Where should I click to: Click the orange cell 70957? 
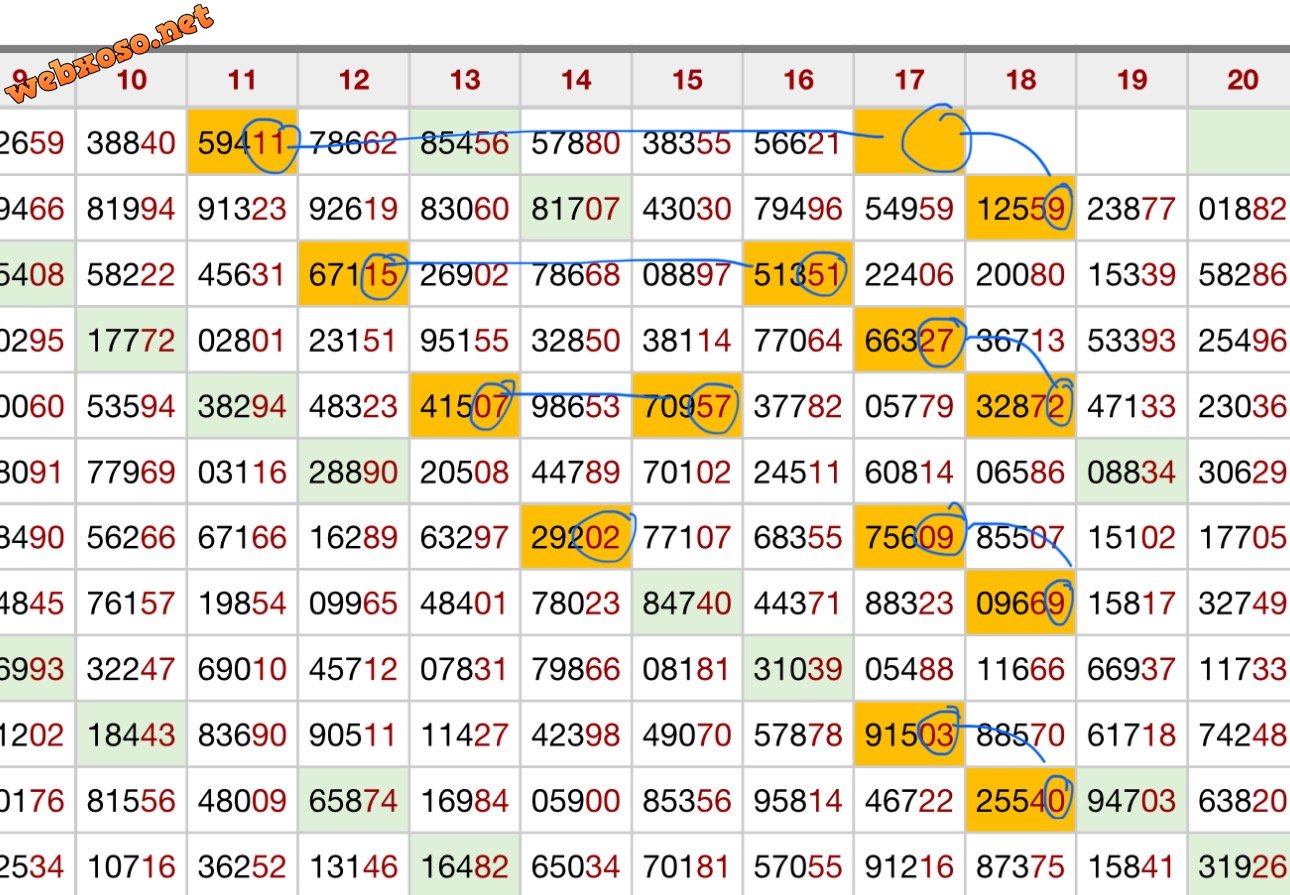pos(687,406)
